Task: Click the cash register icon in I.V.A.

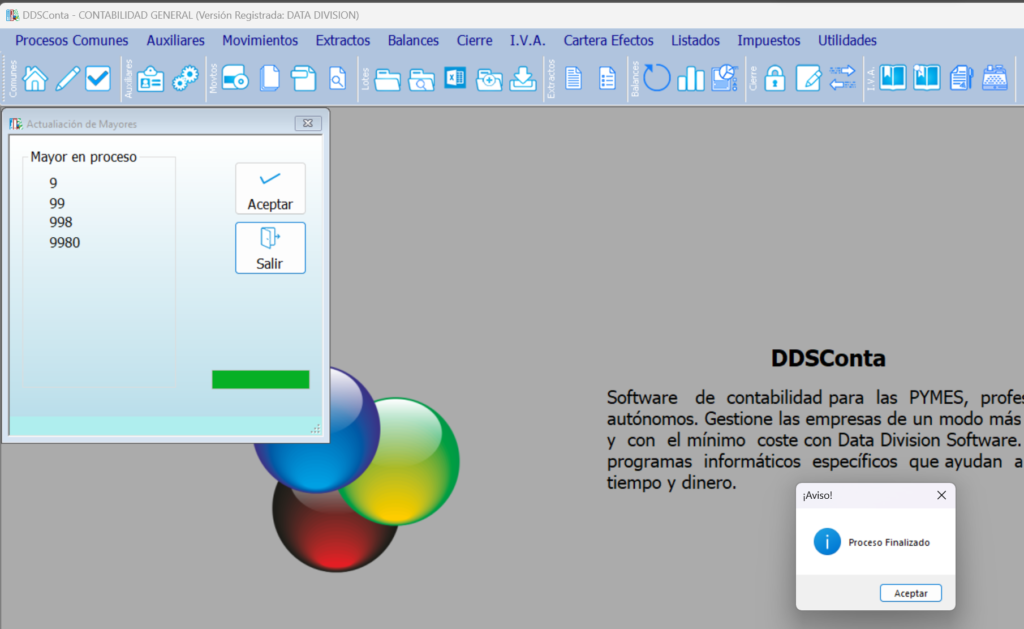Action: tap(995, 78)
